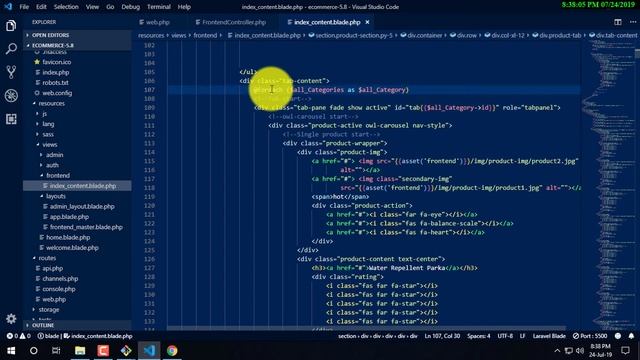Open frontend_master.blade.php file
The width and height of the screenshot is (640, 360).
click(x=86, y=227)
